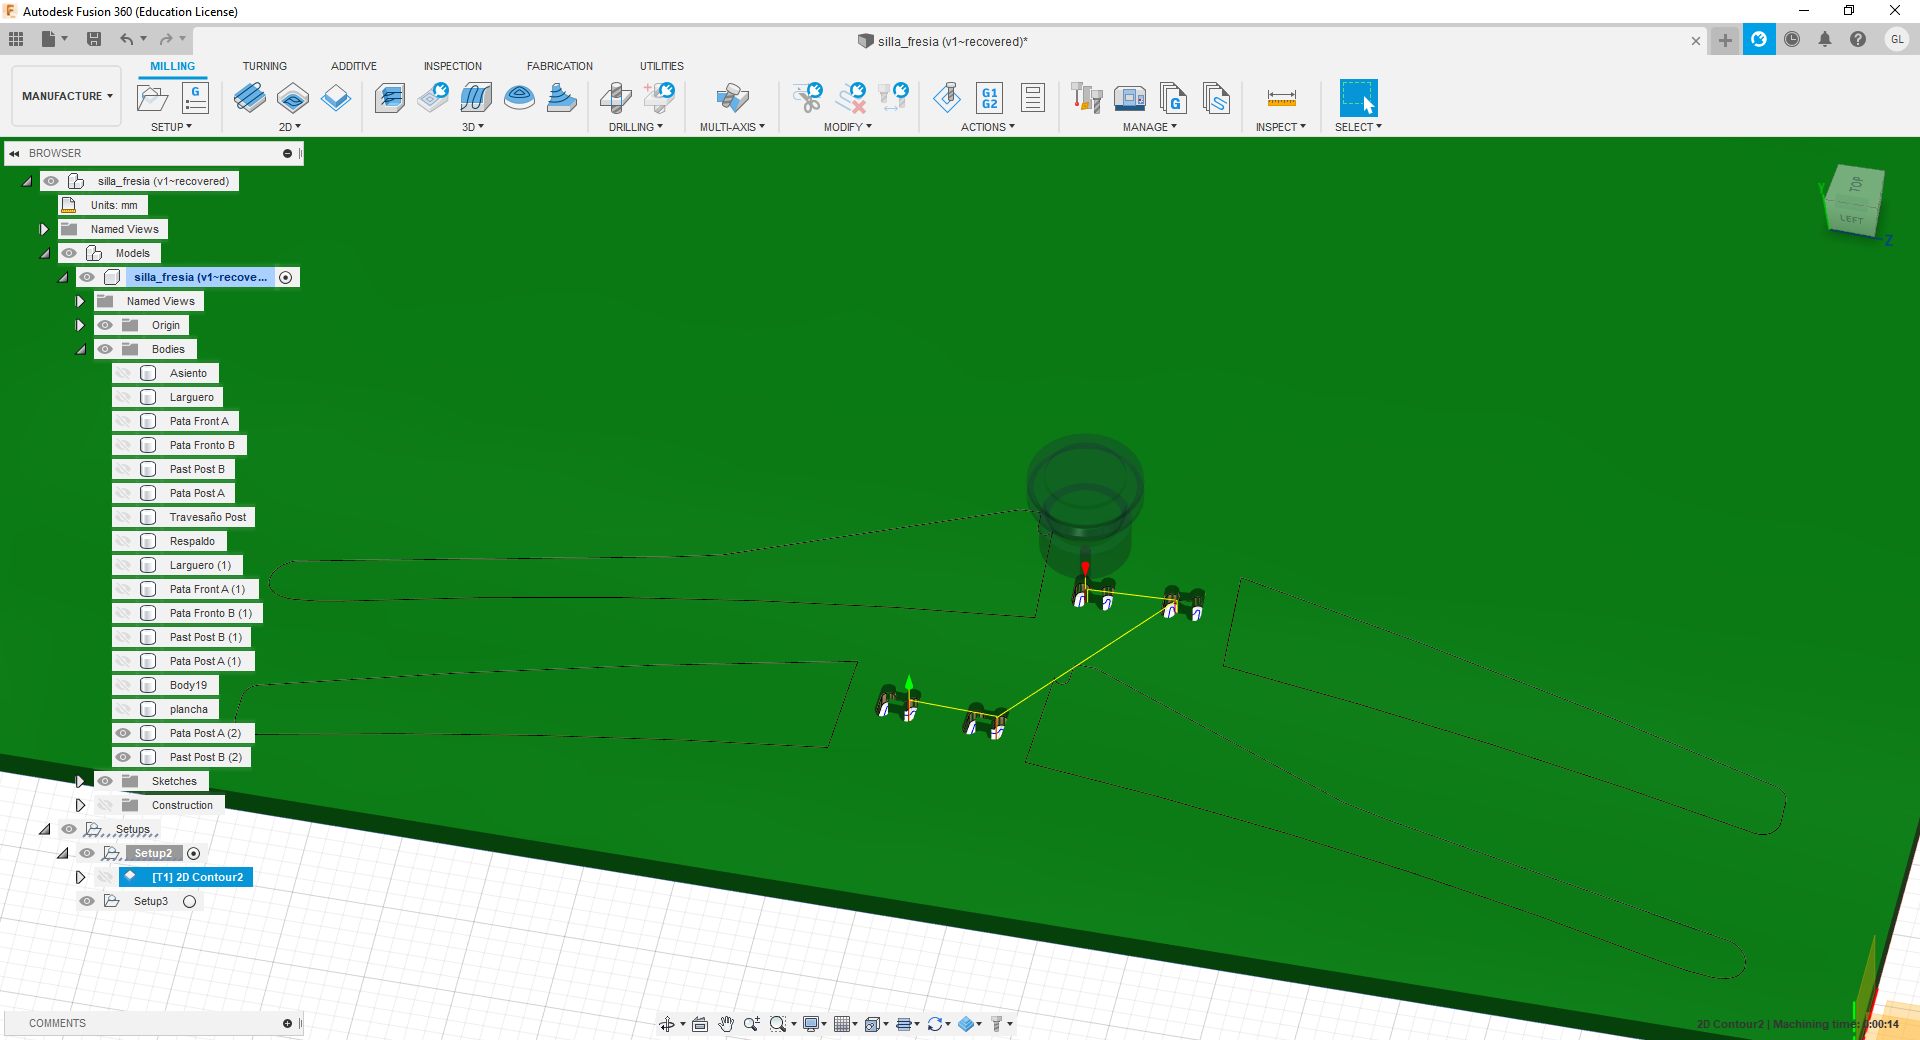The image size is (1920, 1040).
Task: Open the MANUFACTURE workspace dropdown
Action: 67,96
